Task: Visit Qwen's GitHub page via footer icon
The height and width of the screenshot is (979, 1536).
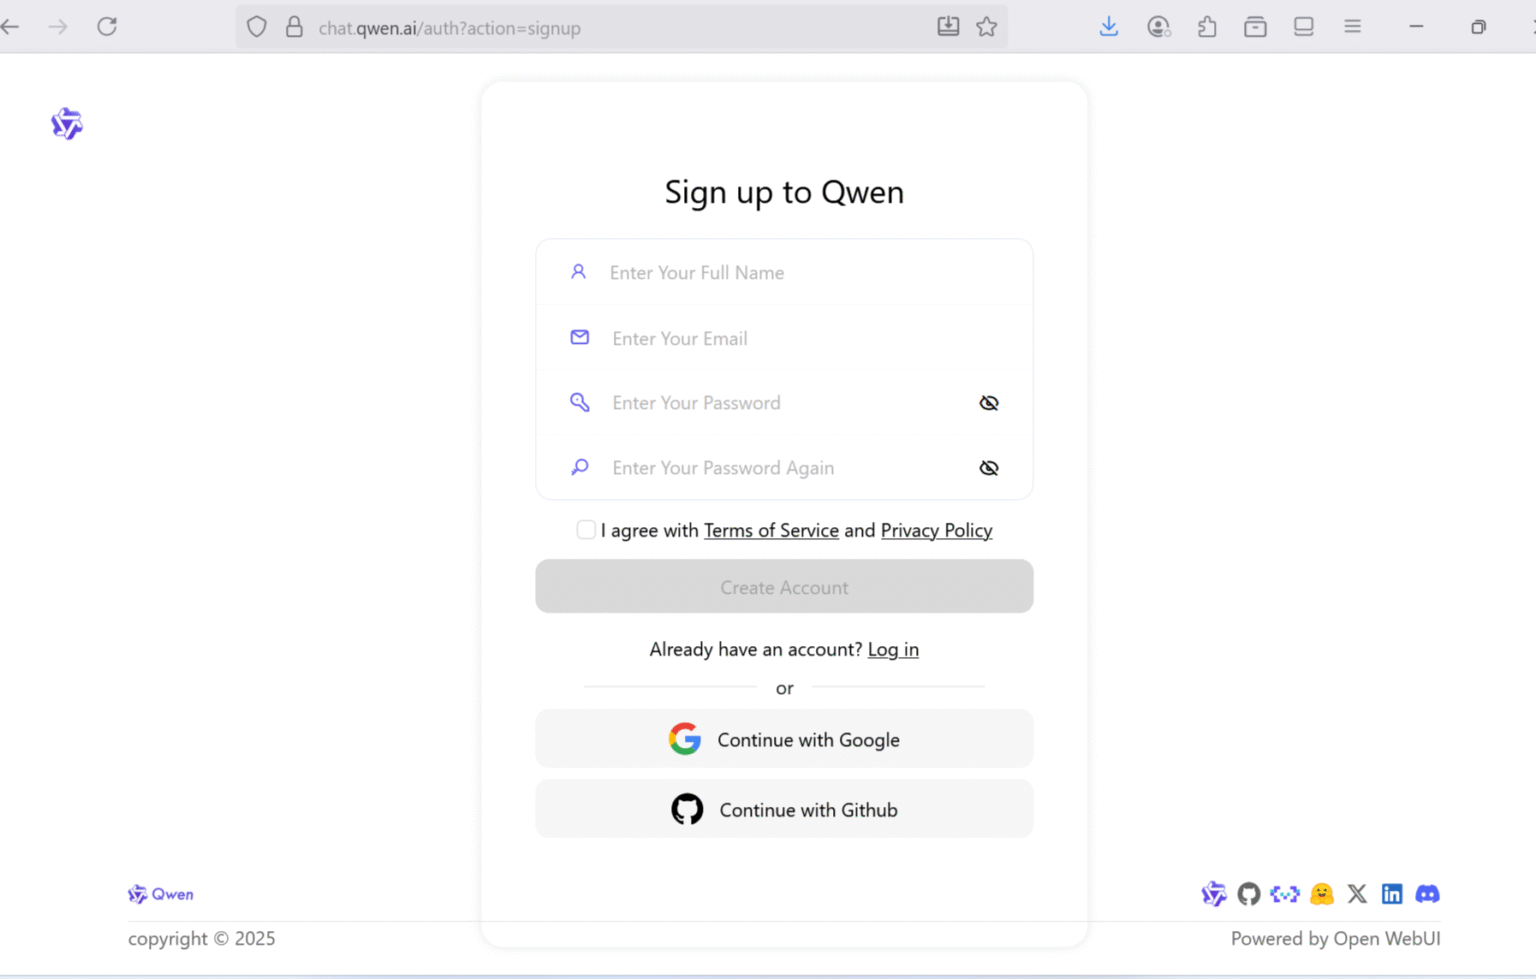Action: coord(1248,894)
